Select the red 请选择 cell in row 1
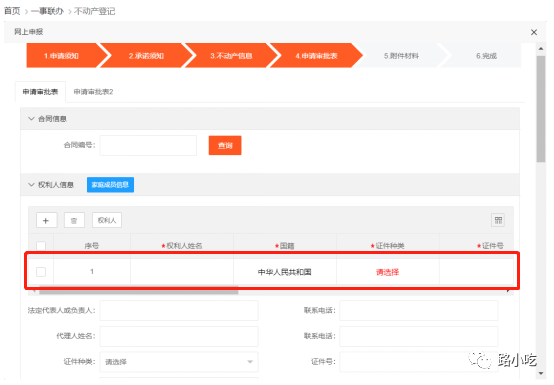 click(388, 272)
